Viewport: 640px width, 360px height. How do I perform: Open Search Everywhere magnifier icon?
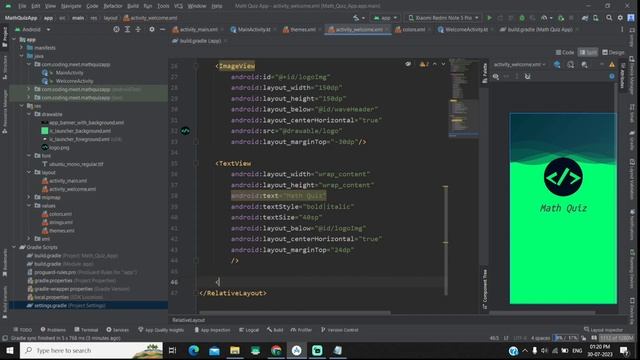(x=609, y=18)
